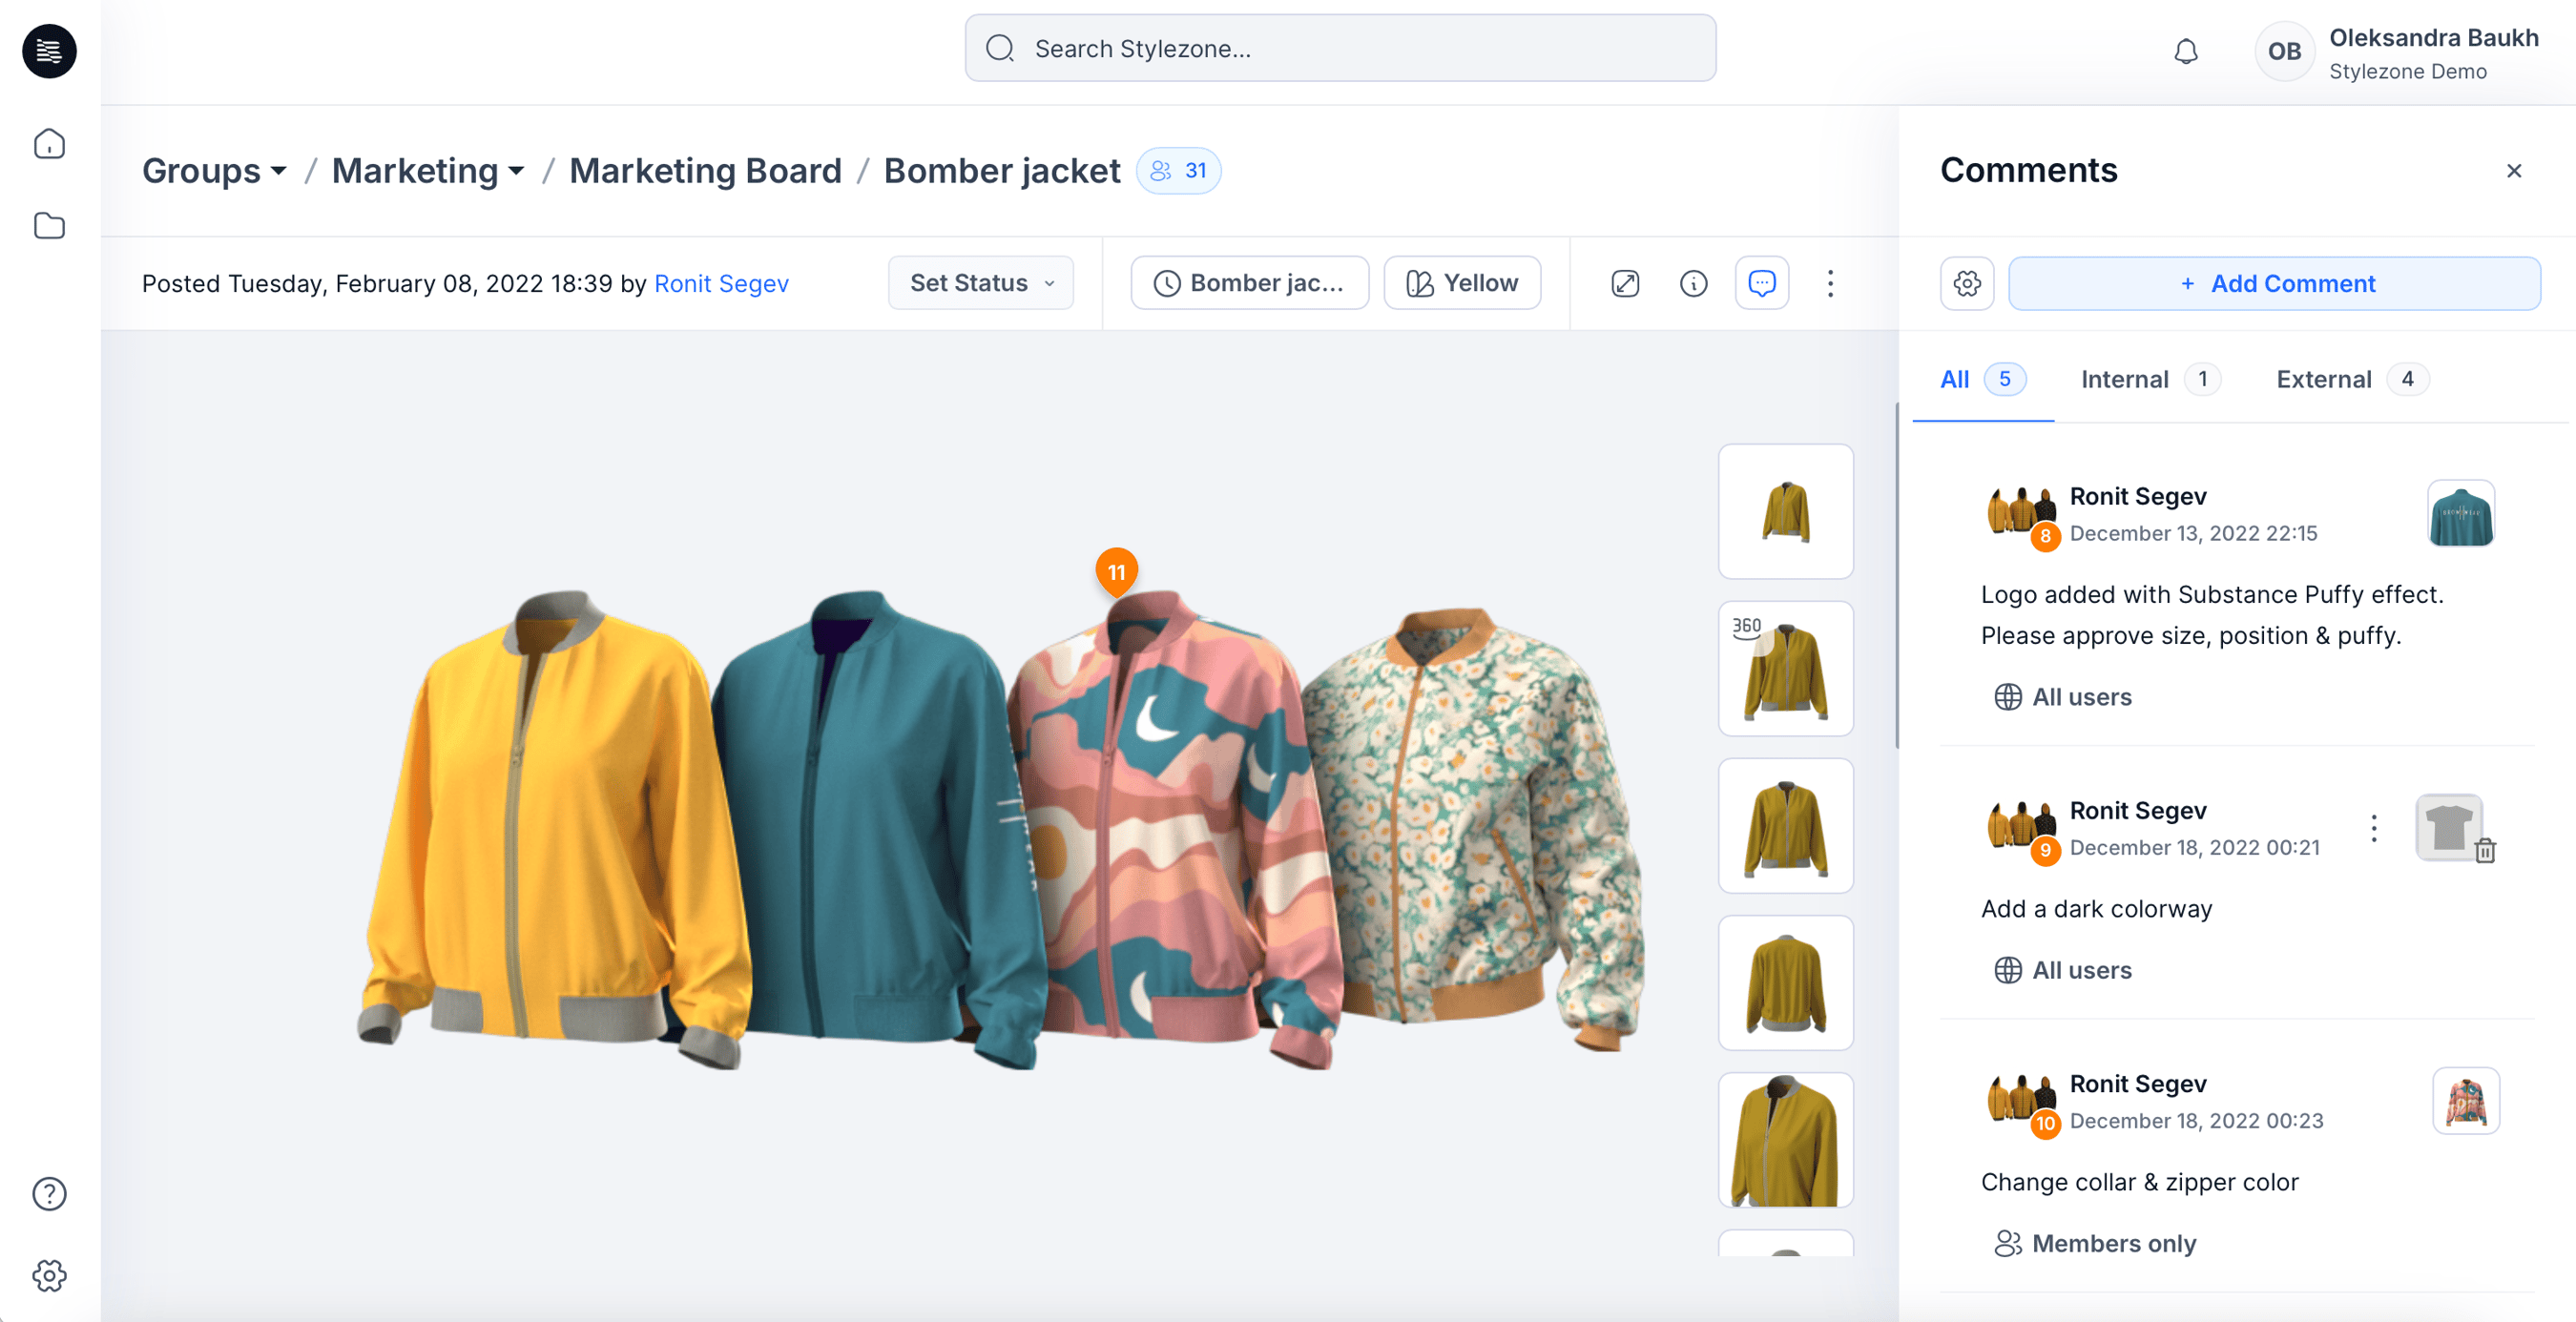The height and width of the screenshot is (1322, 2576).
Task: Click the Search Stylezone search field
Action: point(1340,47)
